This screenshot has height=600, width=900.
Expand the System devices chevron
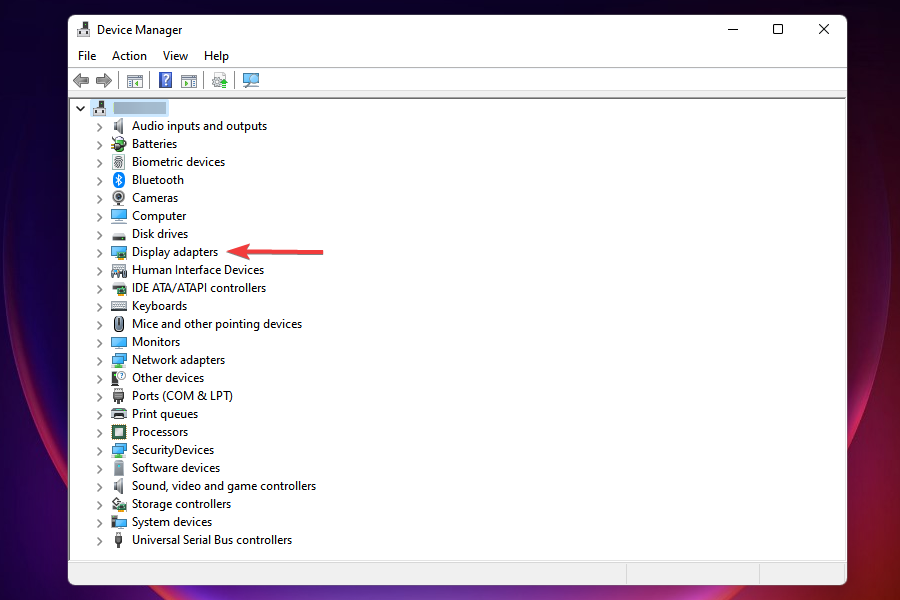pyautogui.click(x=99, y=522)
